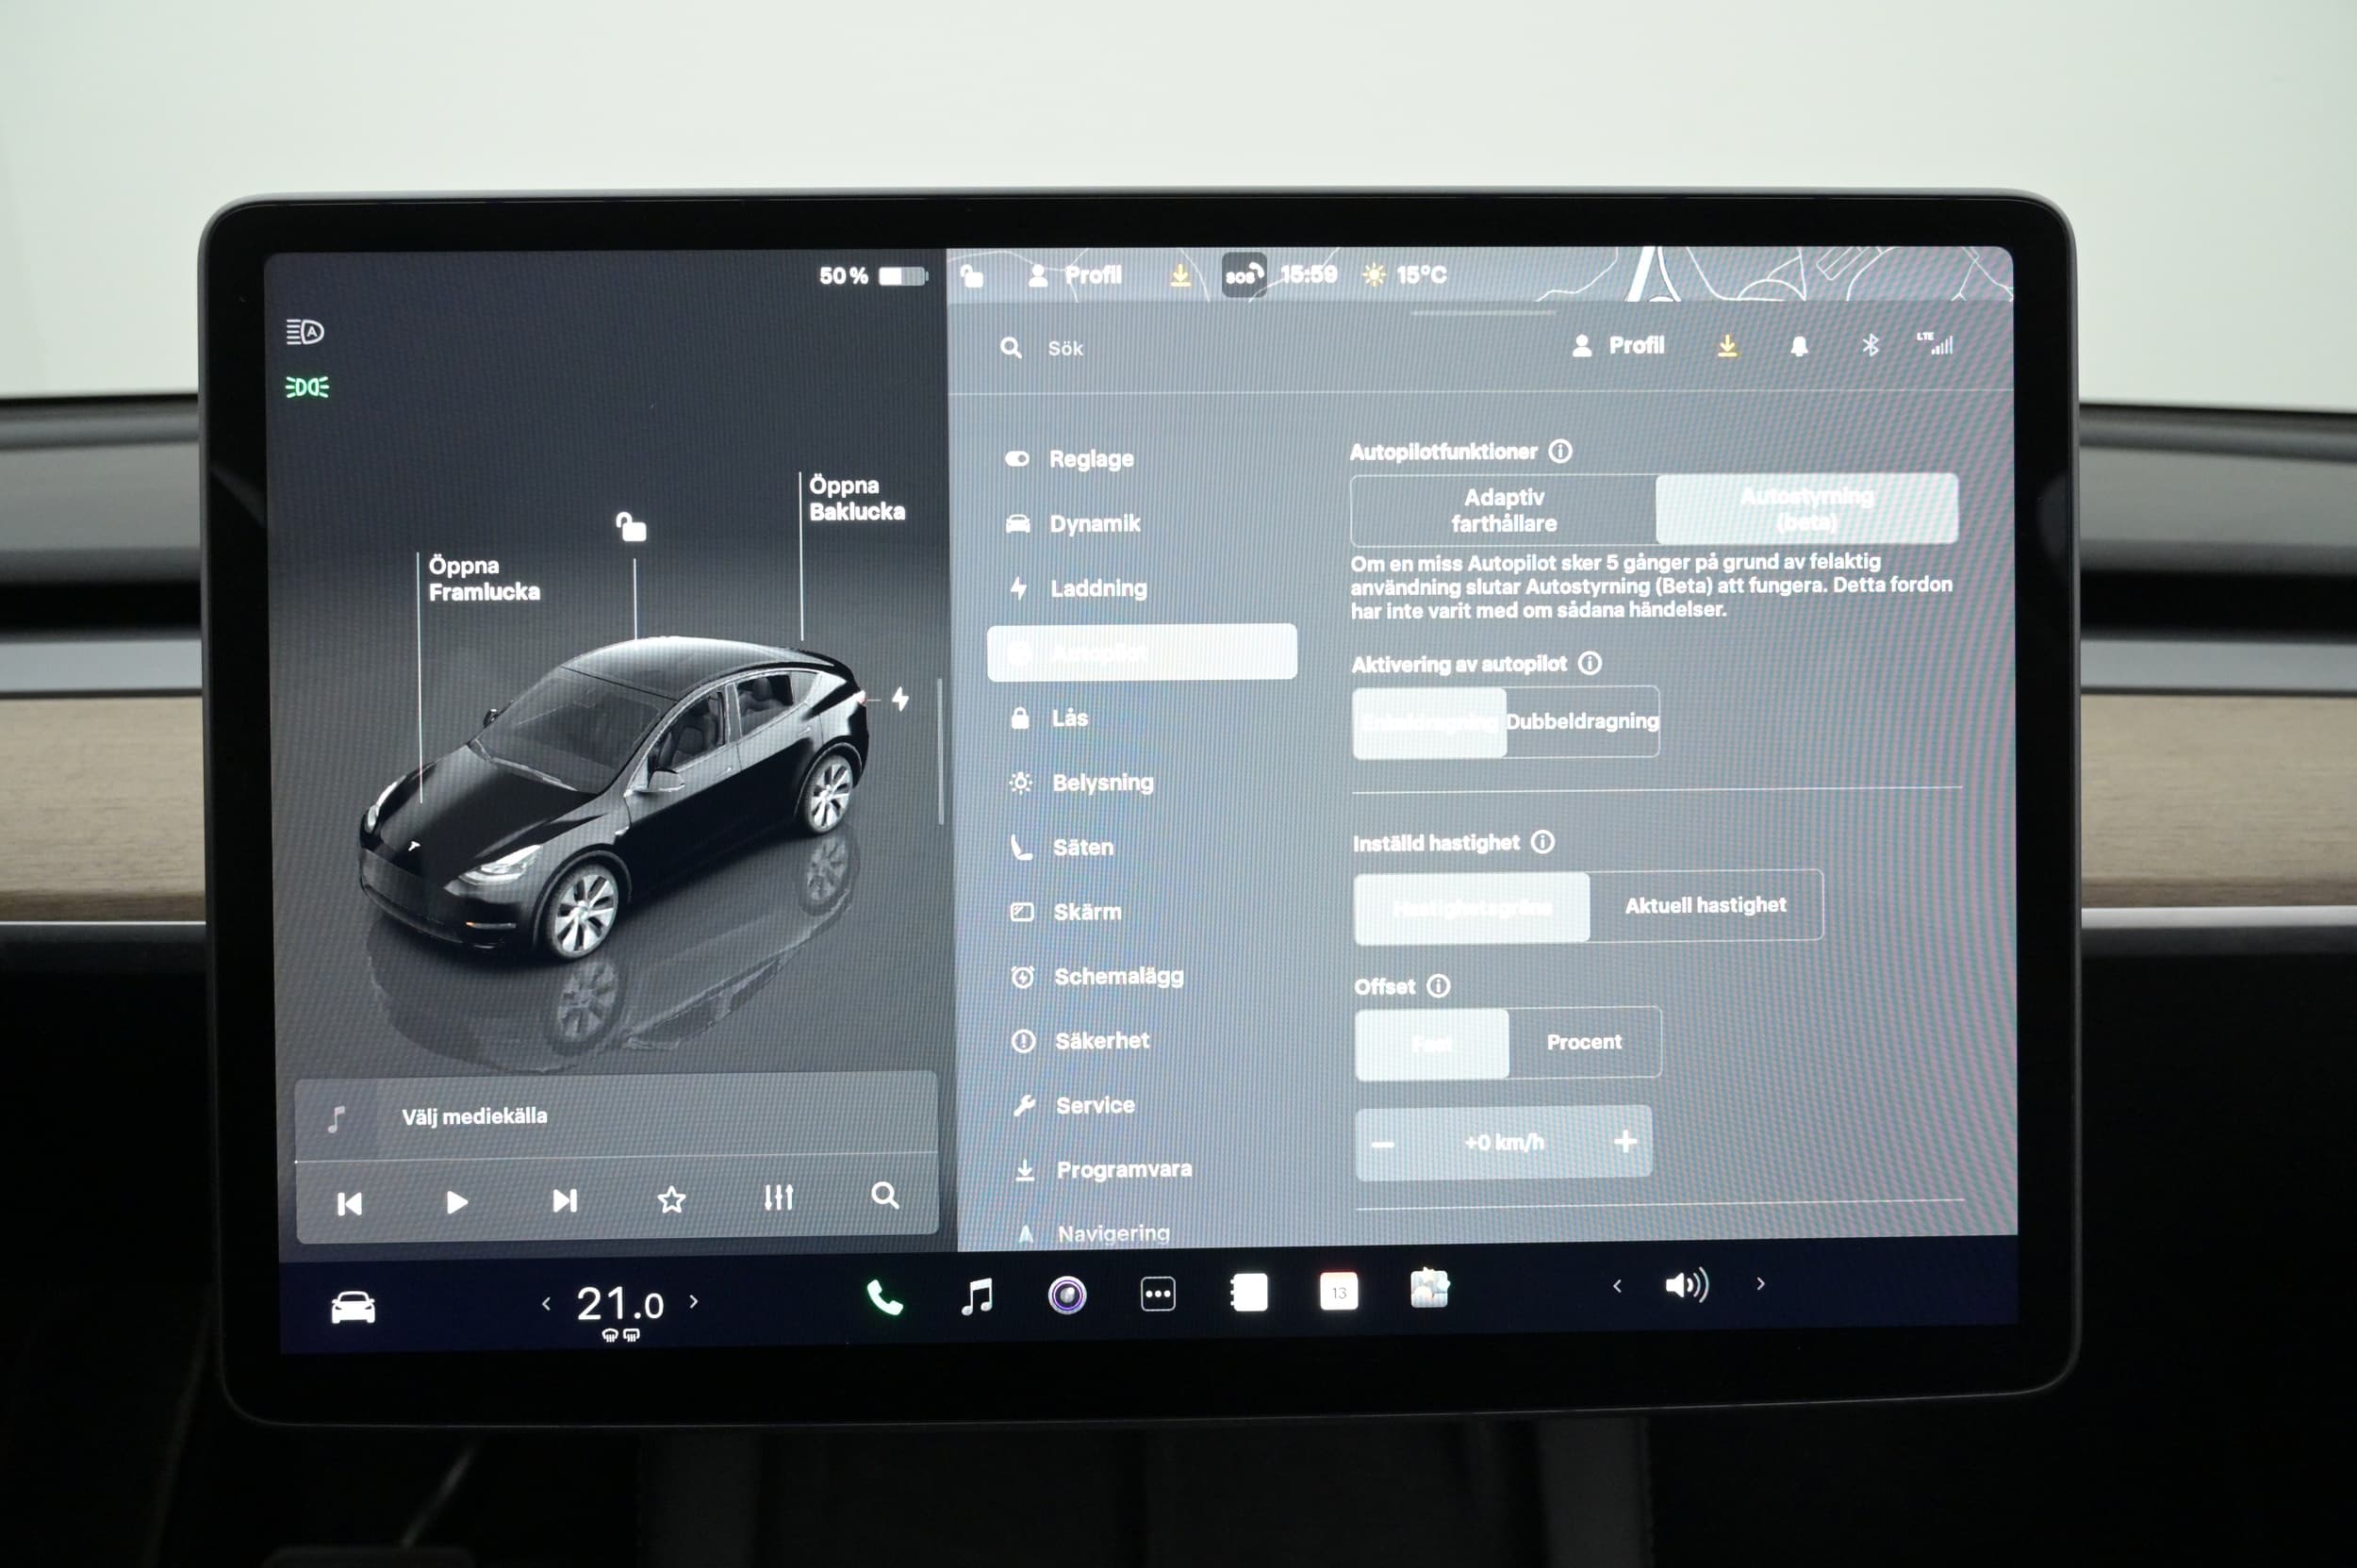Increase speed offset with the plus button
Image resolution: width=2357 pixels, height=1568 pixels.
[x=1625, y=1141]
